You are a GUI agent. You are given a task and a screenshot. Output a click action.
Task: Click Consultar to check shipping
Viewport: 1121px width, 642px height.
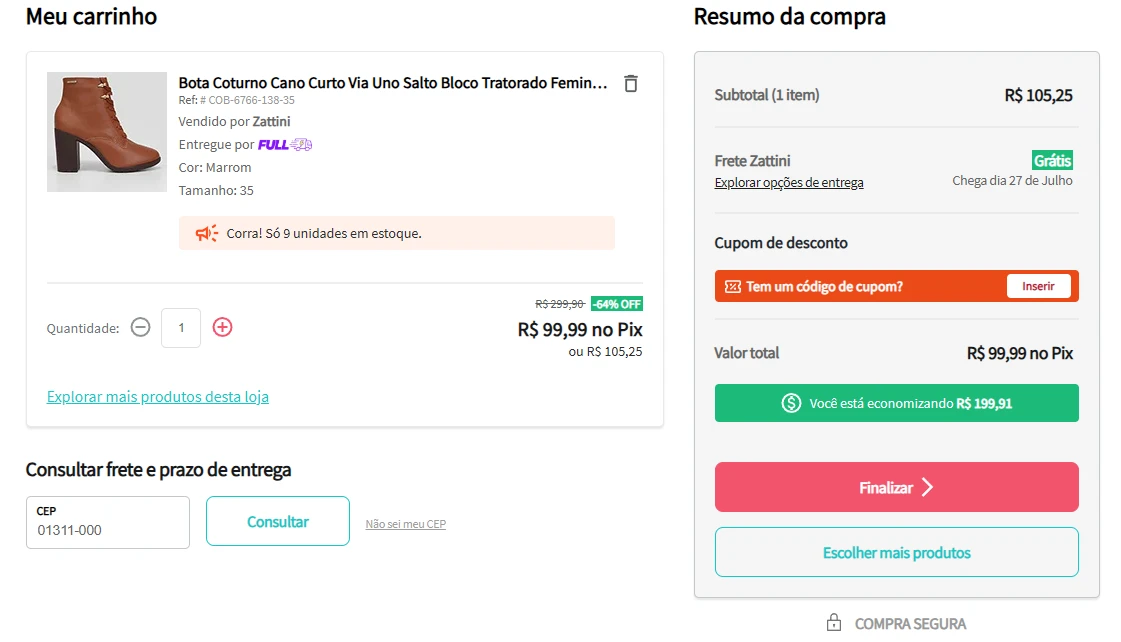coord(278,521)
